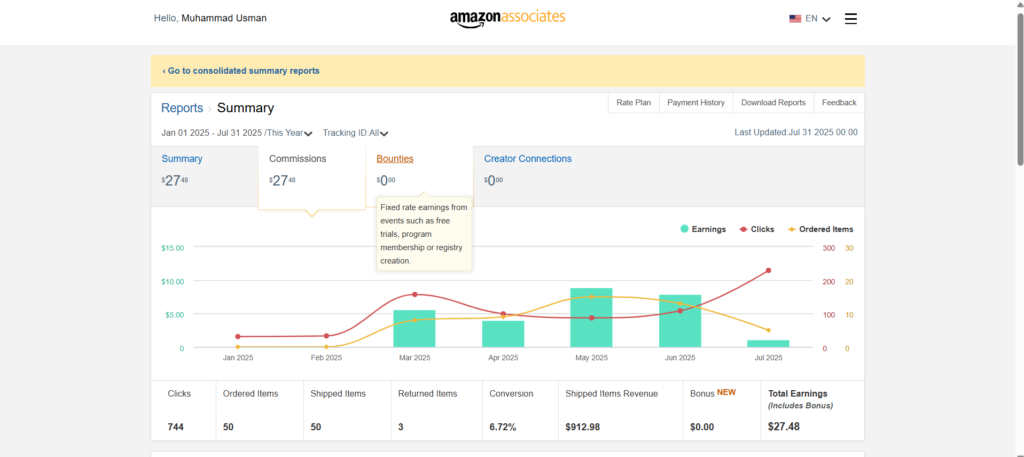Open the Tracking ID dropdown

pyautogui.click(x=355, y=133)
